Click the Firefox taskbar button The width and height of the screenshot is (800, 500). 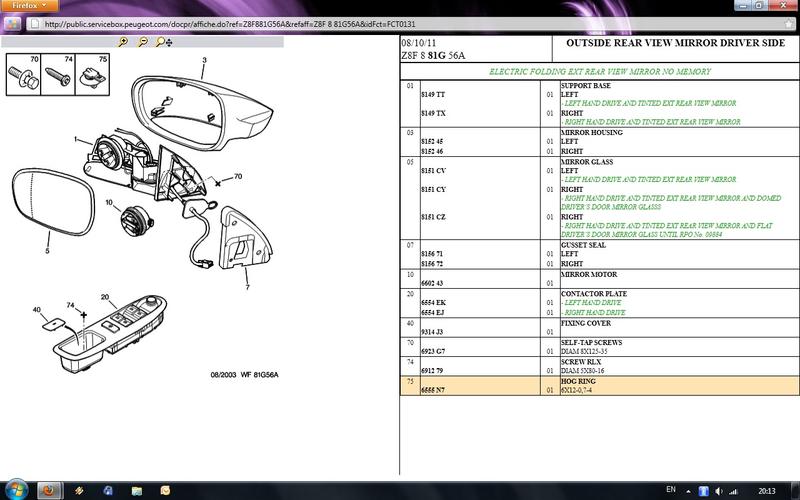pos(49,491)
